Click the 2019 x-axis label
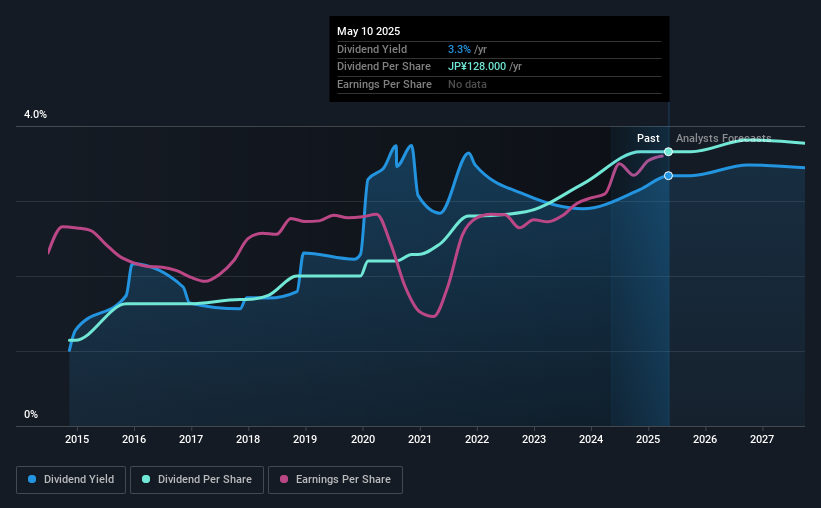 305,439
